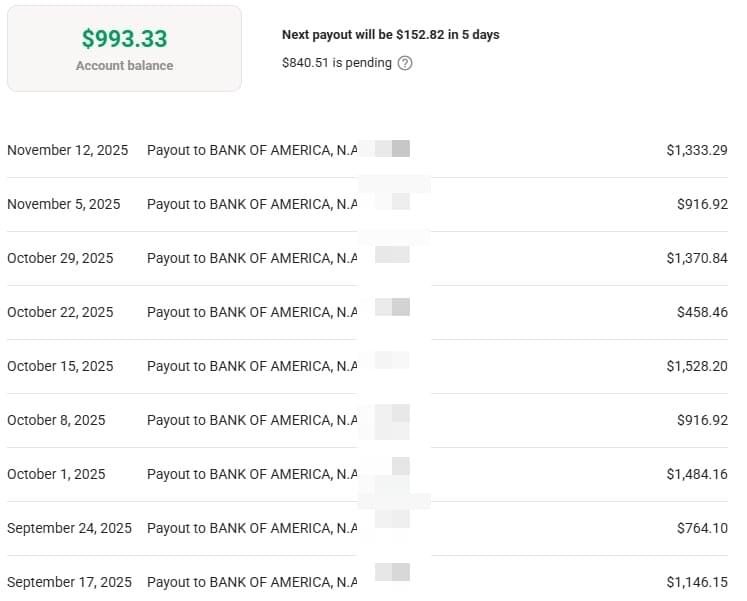Select the "$840.51 is pending" text
747x601 pixels.
336,63
